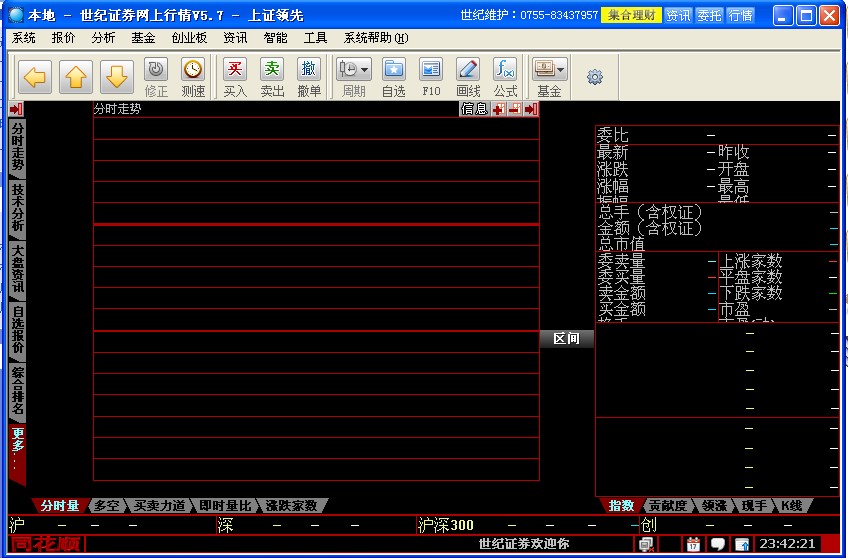848x558 pixels.
Task: Open the 测速 speed test tool
Action: (x=193, y=70)
